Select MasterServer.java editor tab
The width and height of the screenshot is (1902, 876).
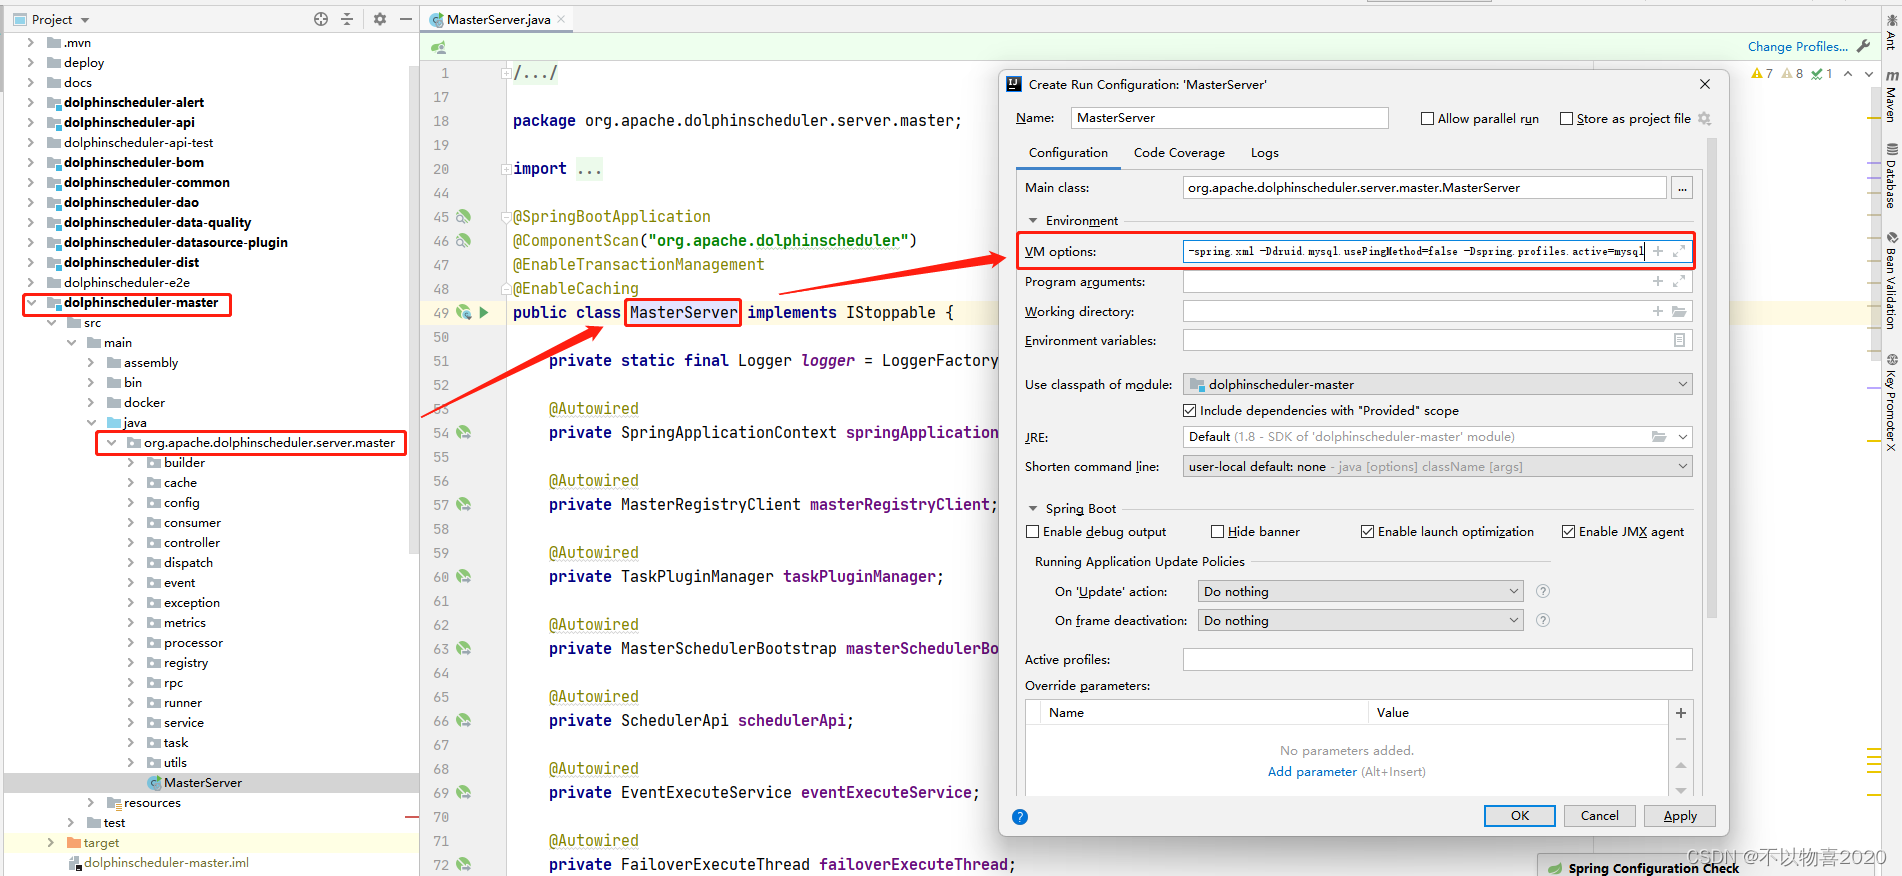pyautogui.click(x=498, y=19)
